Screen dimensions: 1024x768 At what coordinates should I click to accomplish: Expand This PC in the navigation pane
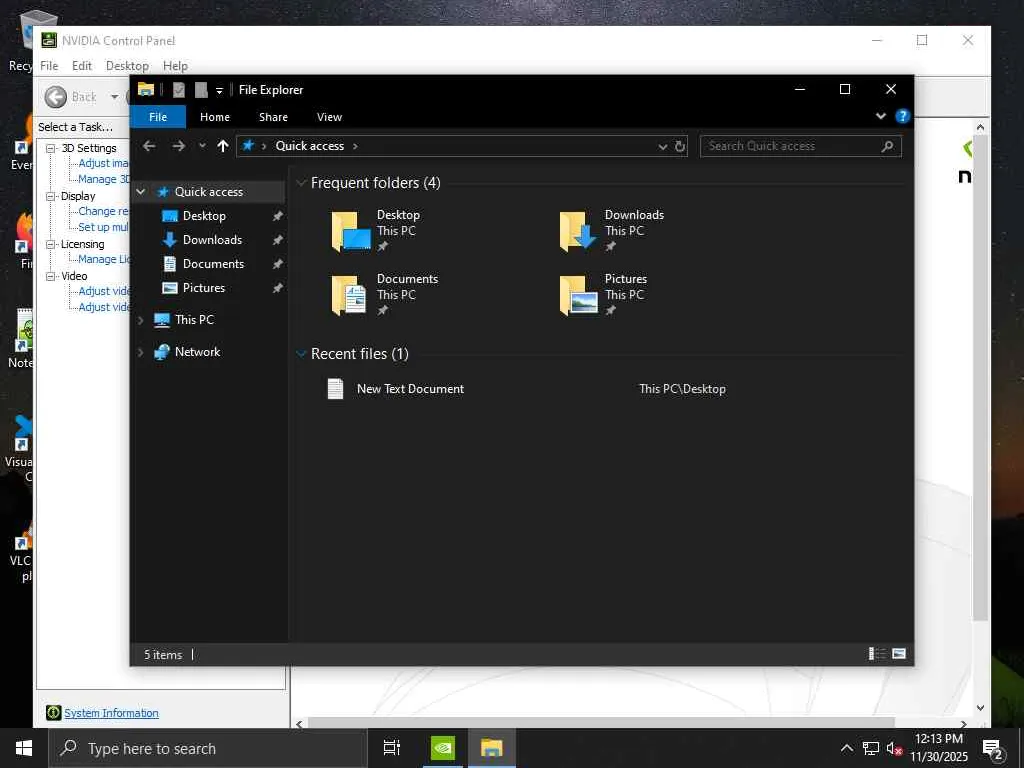(140, 320)
